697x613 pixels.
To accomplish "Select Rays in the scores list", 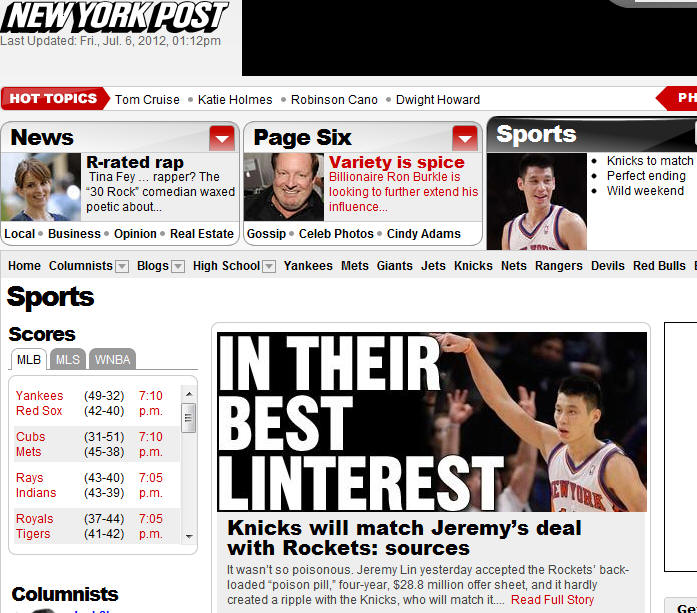I will [30, 478].
